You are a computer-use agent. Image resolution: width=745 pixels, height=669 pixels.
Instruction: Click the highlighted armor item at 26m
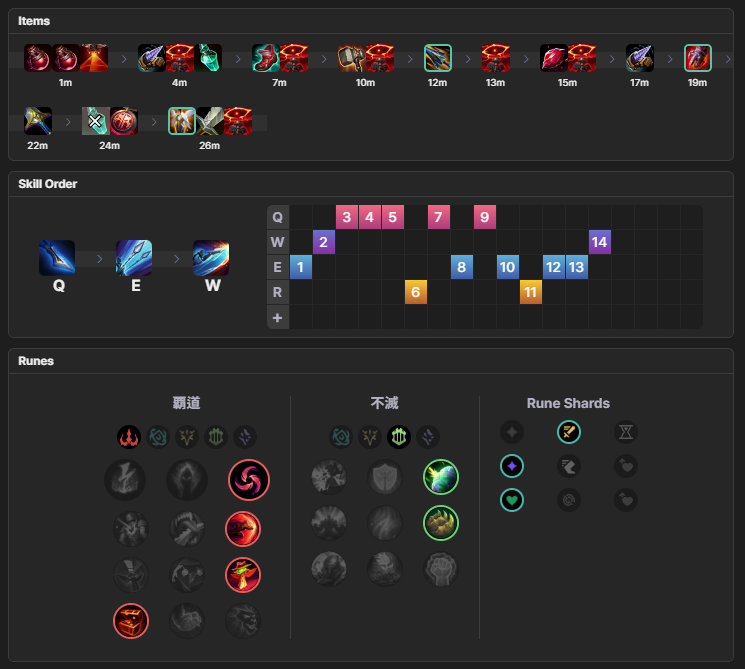[x=181, y=121]
